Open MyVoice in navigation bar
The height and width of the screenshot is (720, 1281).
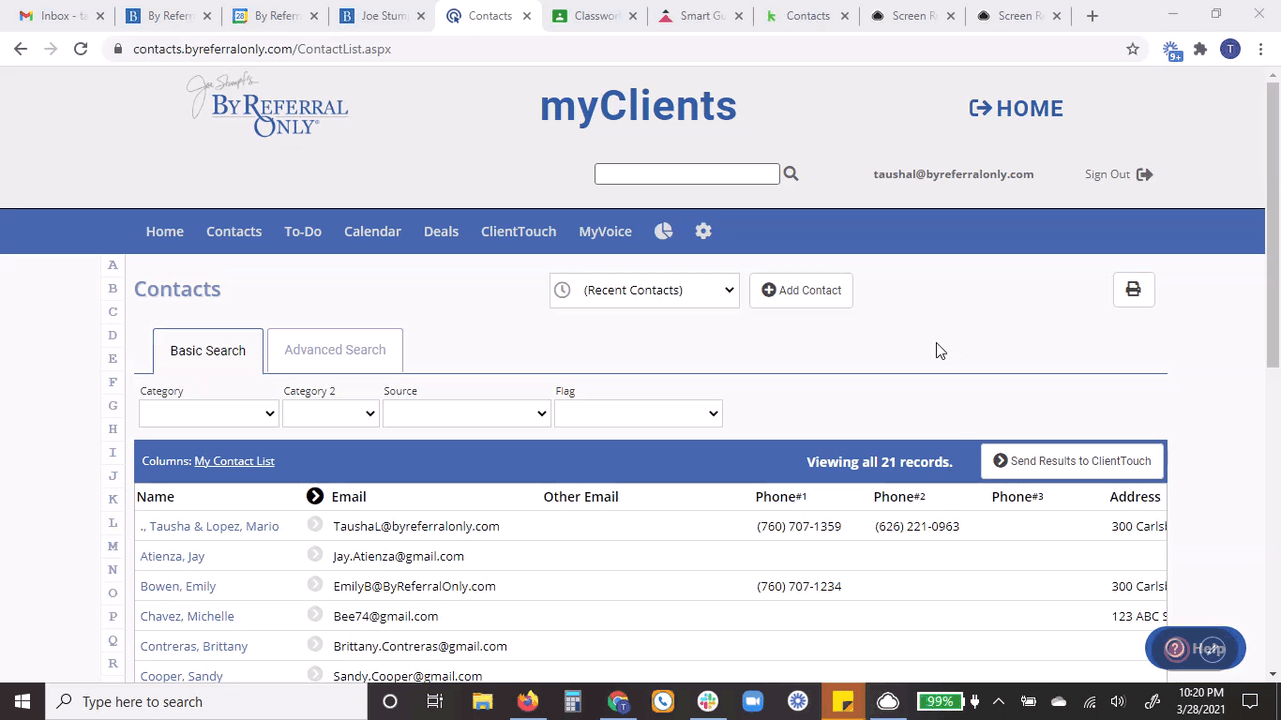pos(605,231)
